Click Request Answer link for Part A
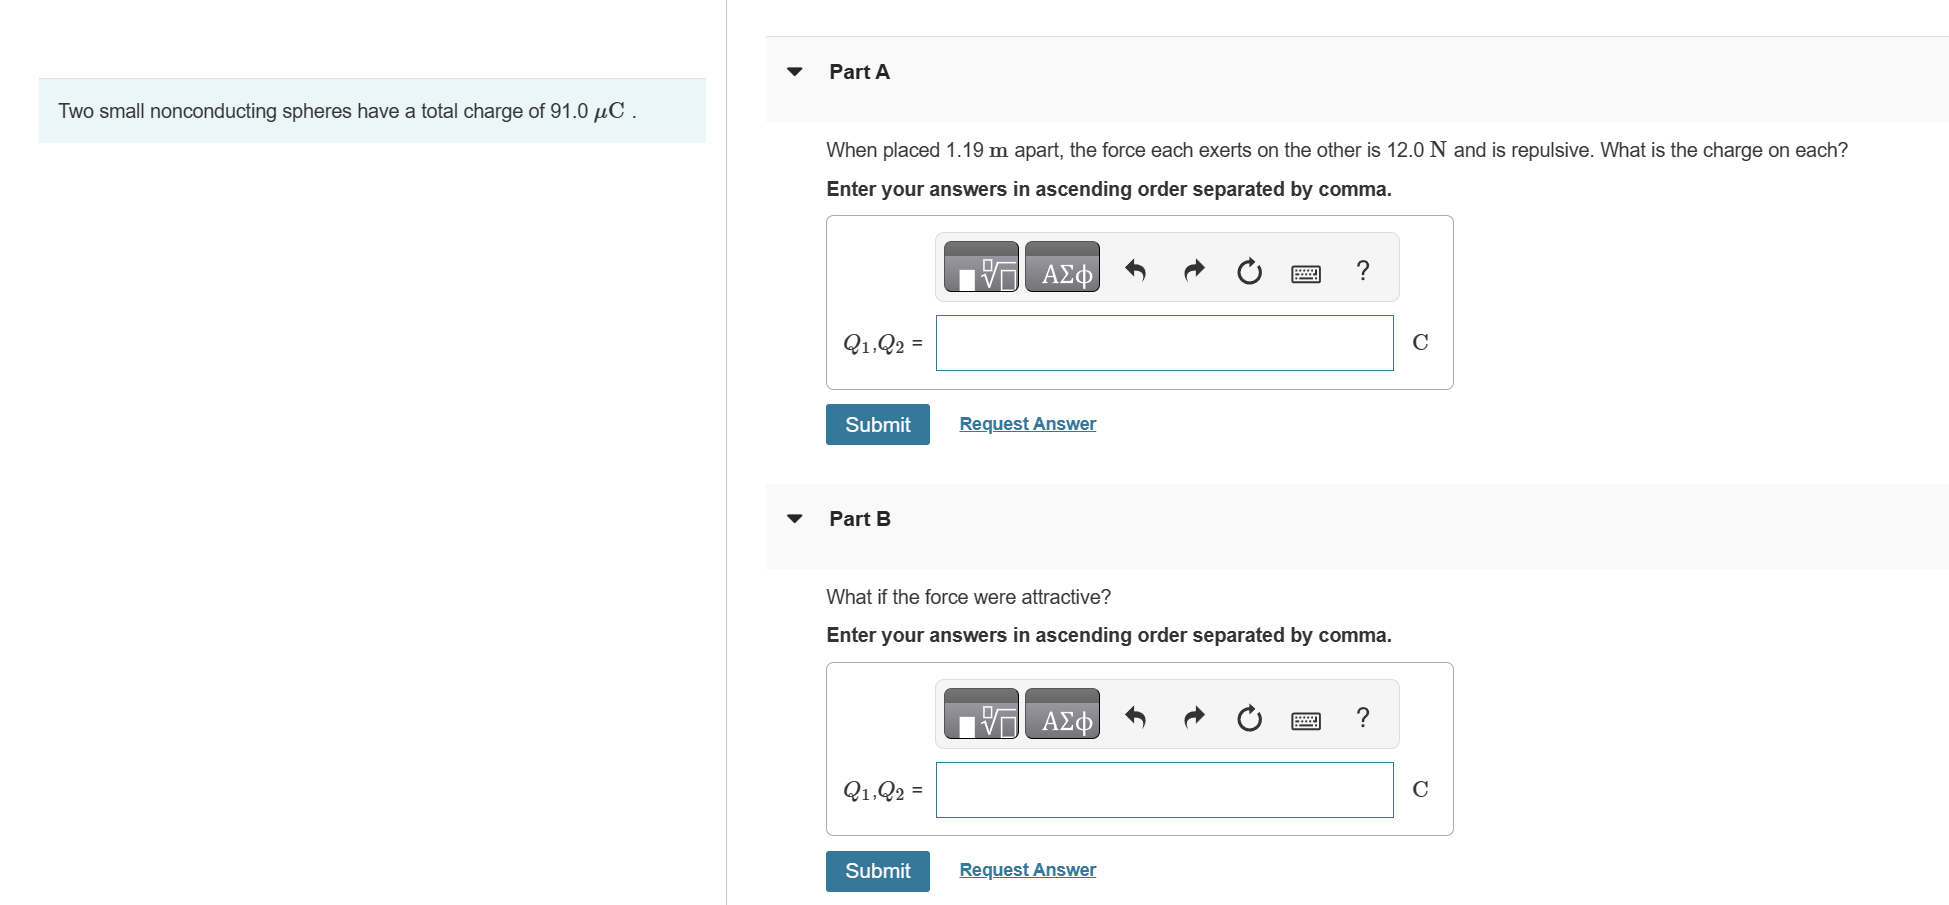Image resolution: width=1949 pixels, height=905 pixels. [x=1028, y=424]
